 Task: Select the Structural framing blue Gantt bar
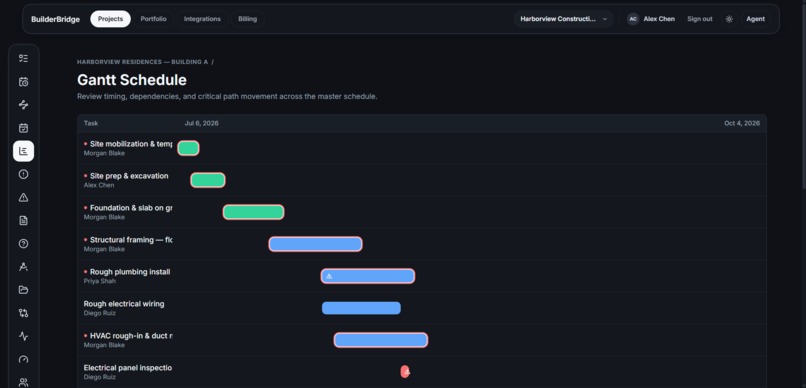(315, 244)
